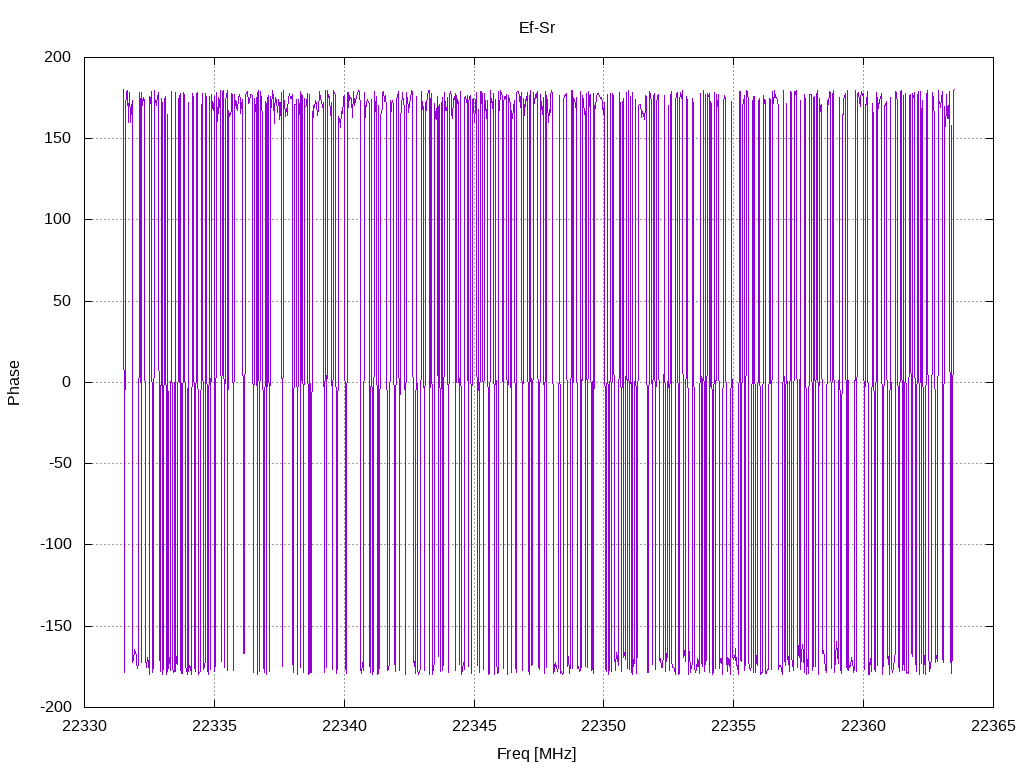Click y-axis tick label 0
1024x768 pixels.
tap(67, 382)
